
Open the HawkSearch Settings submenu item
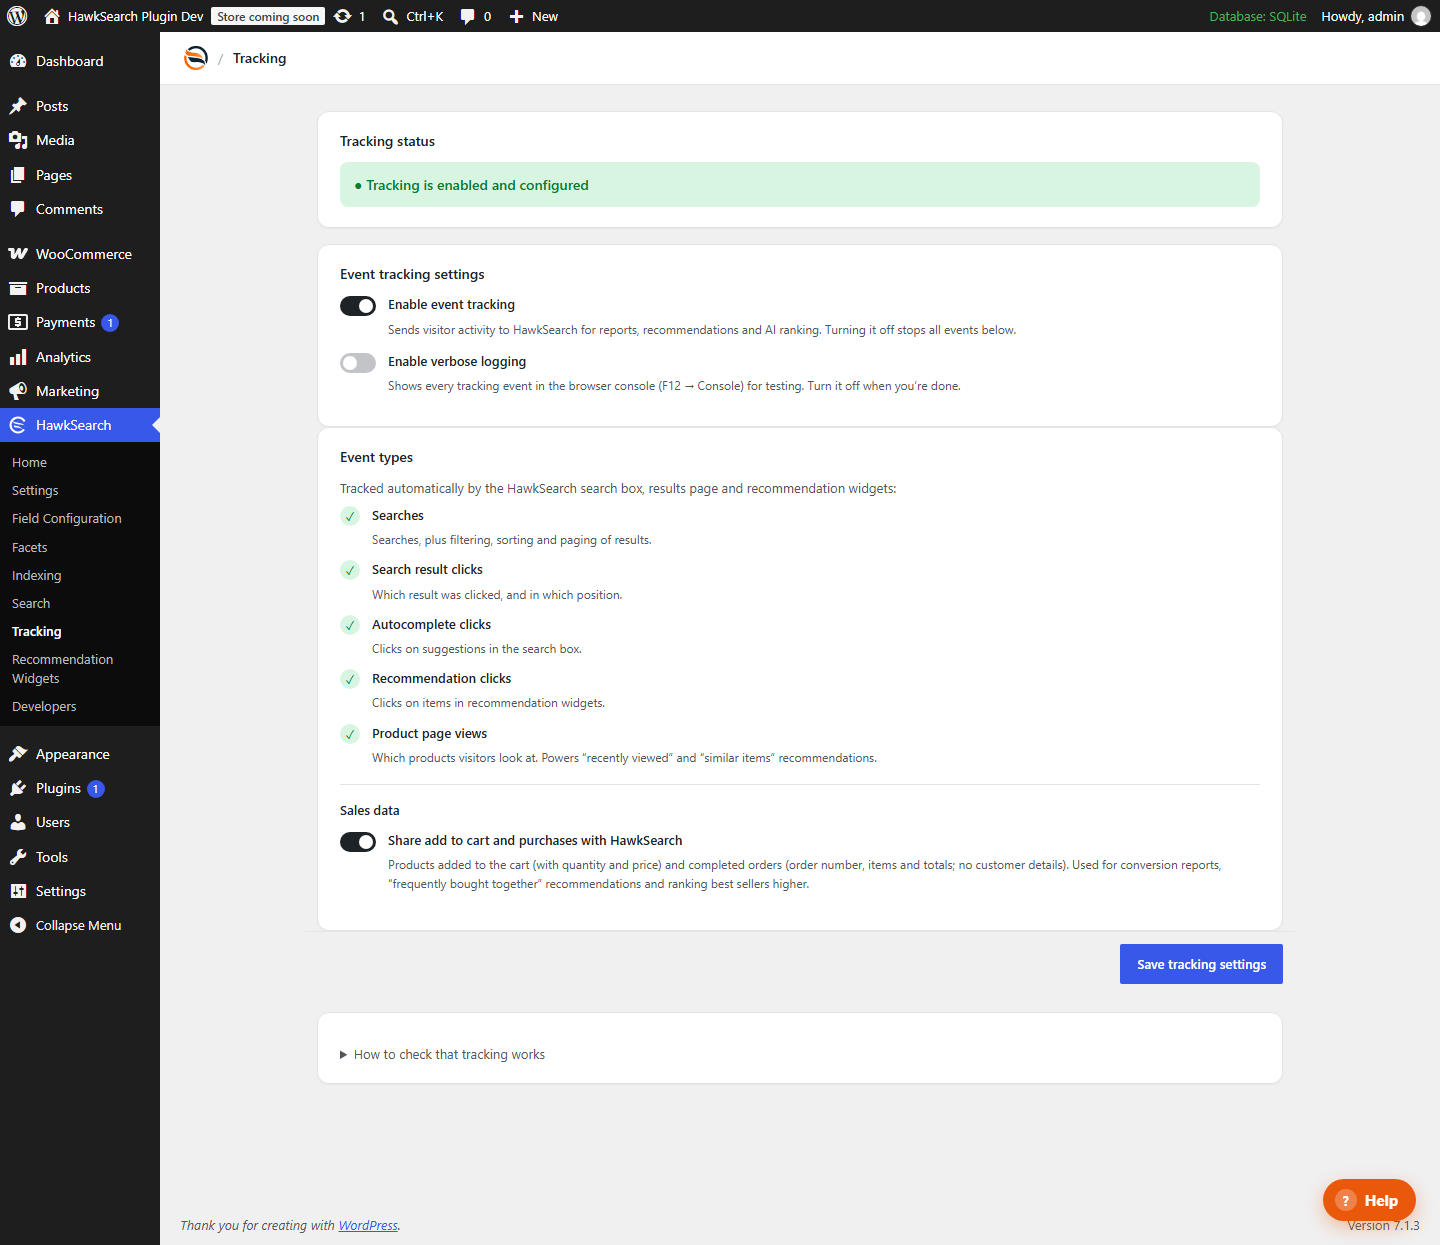pyautogui.click(x=35, y=490)
